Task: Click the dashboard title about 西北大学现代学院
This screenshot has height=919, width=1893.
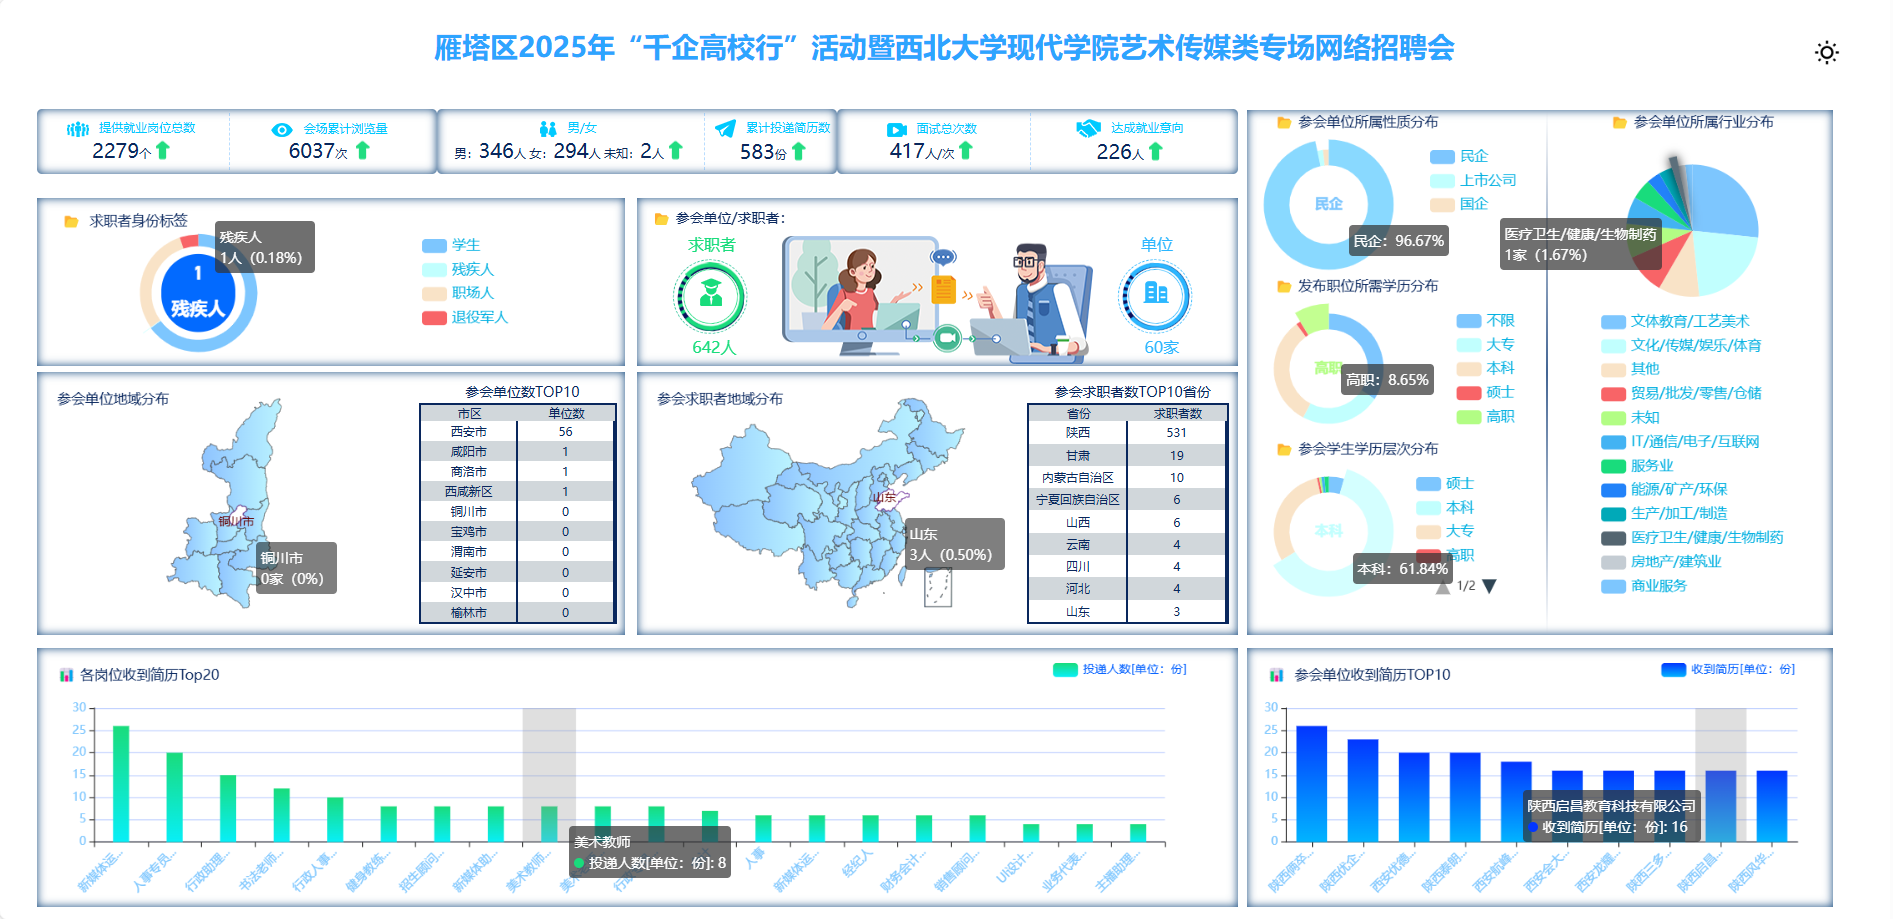Action: 944,48
